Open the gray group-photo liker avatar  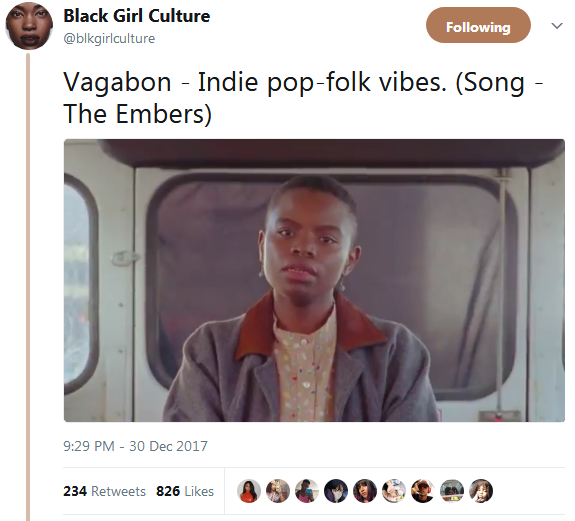452,491
